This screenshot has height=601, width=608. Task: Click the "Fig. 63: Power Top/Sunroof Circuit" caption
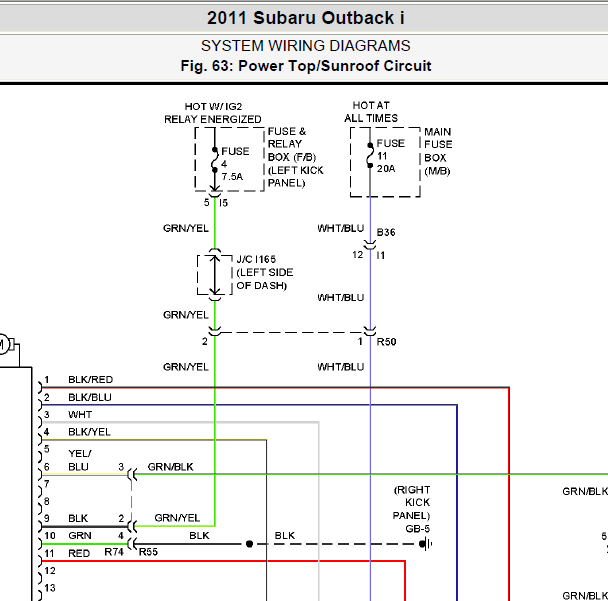[x=306, y=66]
